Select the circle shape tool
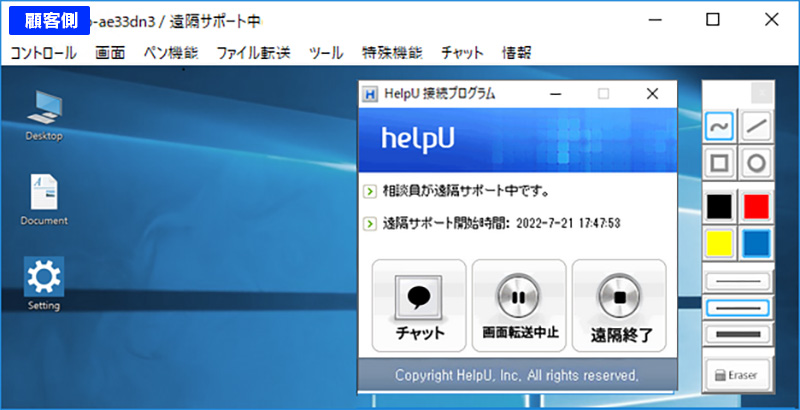 click(x=756, y=163)
